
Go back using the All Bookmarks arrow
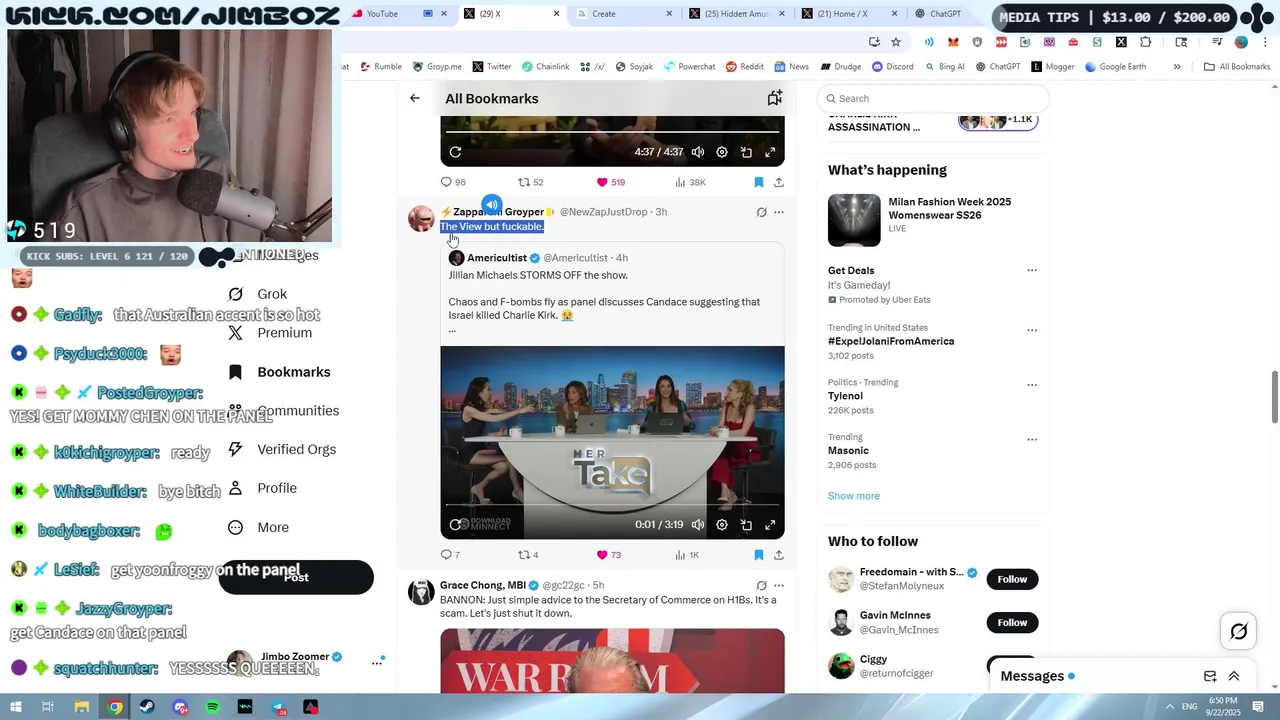click(x=415, y=98)
